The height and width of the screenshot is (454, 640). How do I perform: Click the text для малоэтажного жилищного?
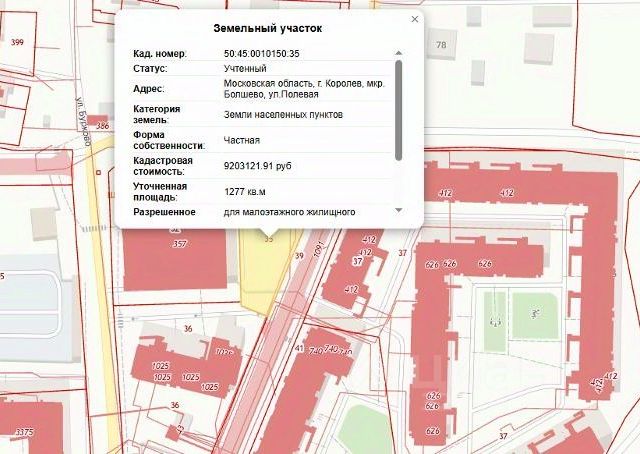click(289, 212)
